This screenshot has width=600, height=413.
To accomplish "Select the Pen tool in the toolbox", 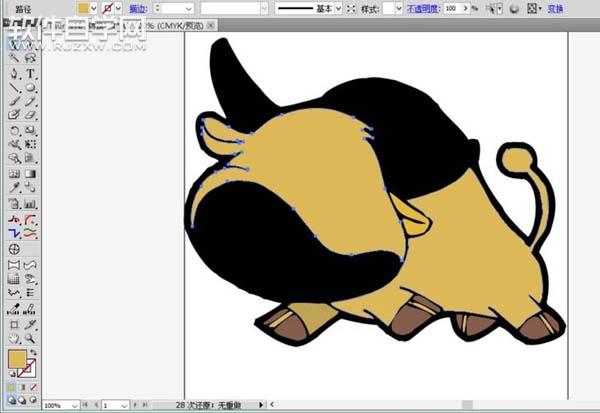I will pos(15,74).
